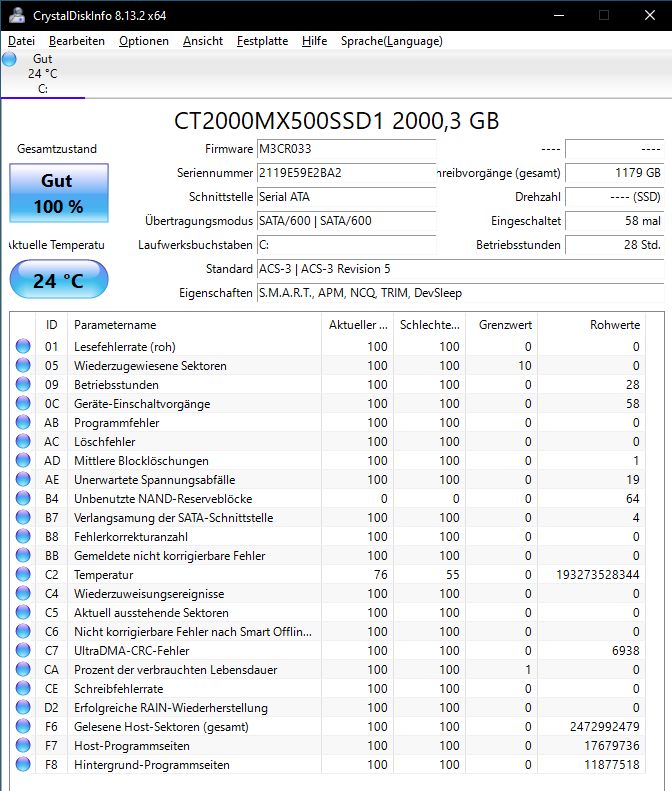
Task: Select the UltraDMA-CRC-Fehler raw value 6938
Action: pos(626,651)
